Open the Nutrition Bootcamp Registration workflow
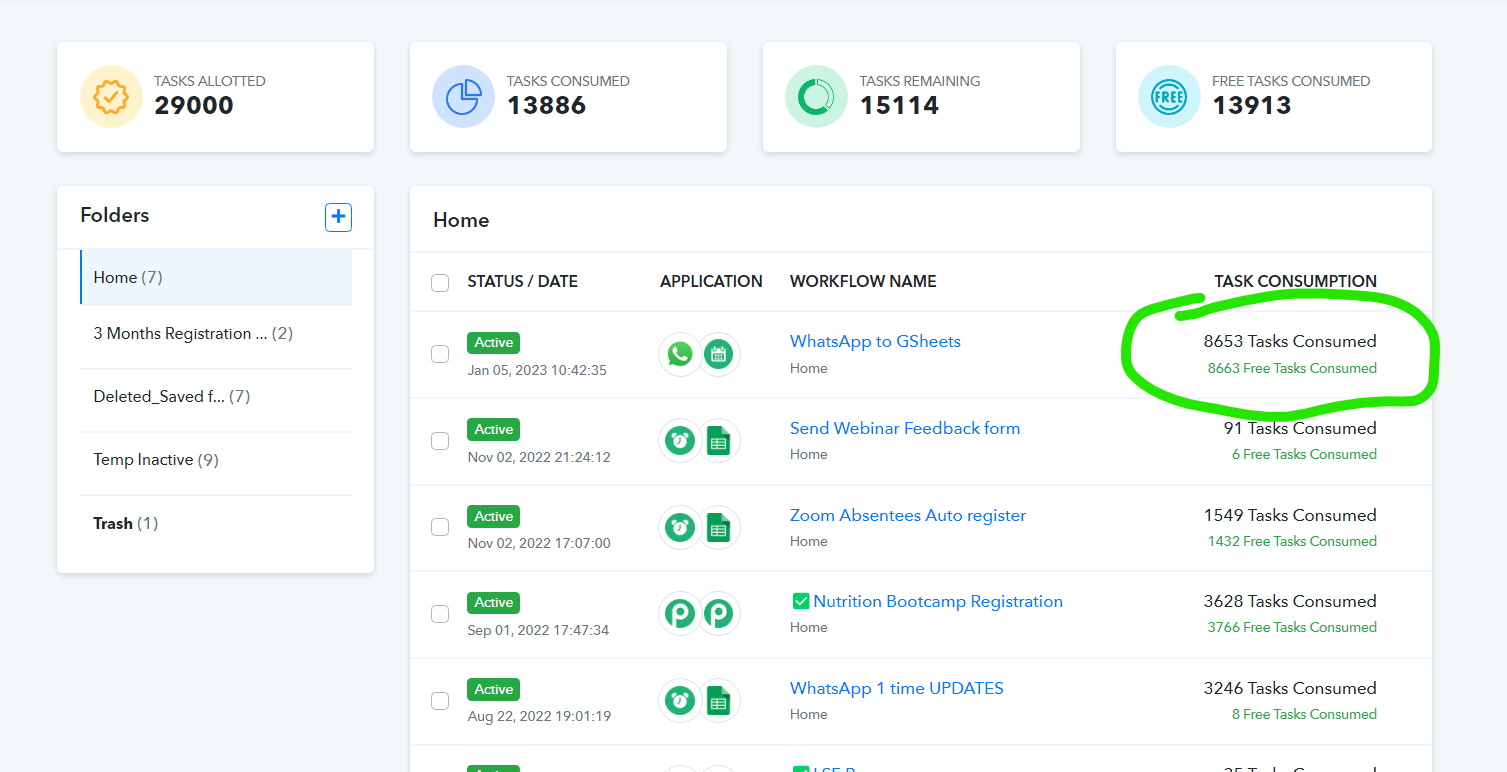 tap(938, 601)
